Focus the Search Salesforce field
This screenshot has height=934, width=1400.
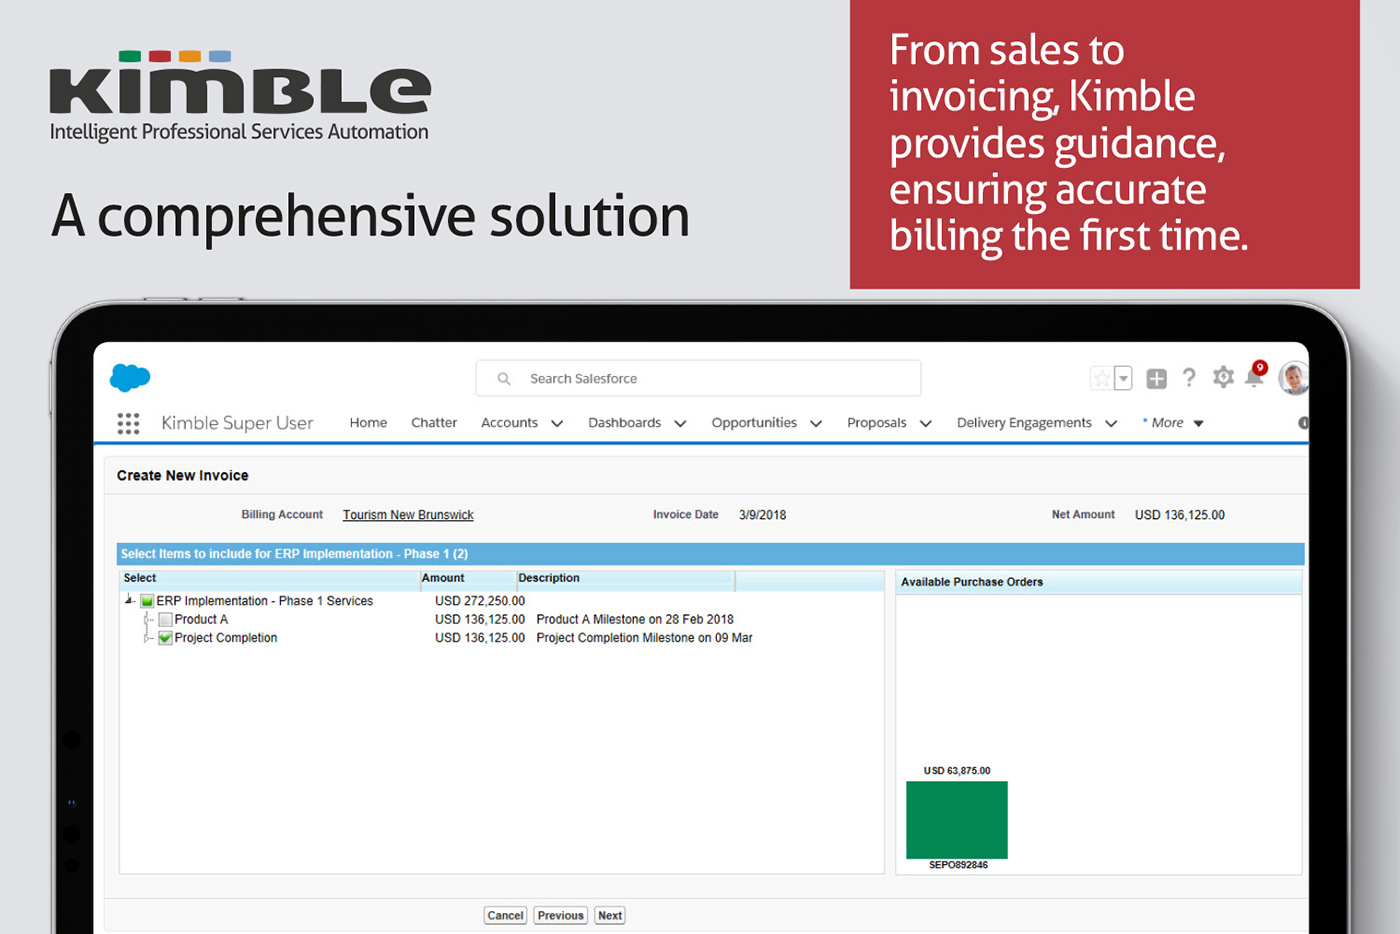click(698, 378)
